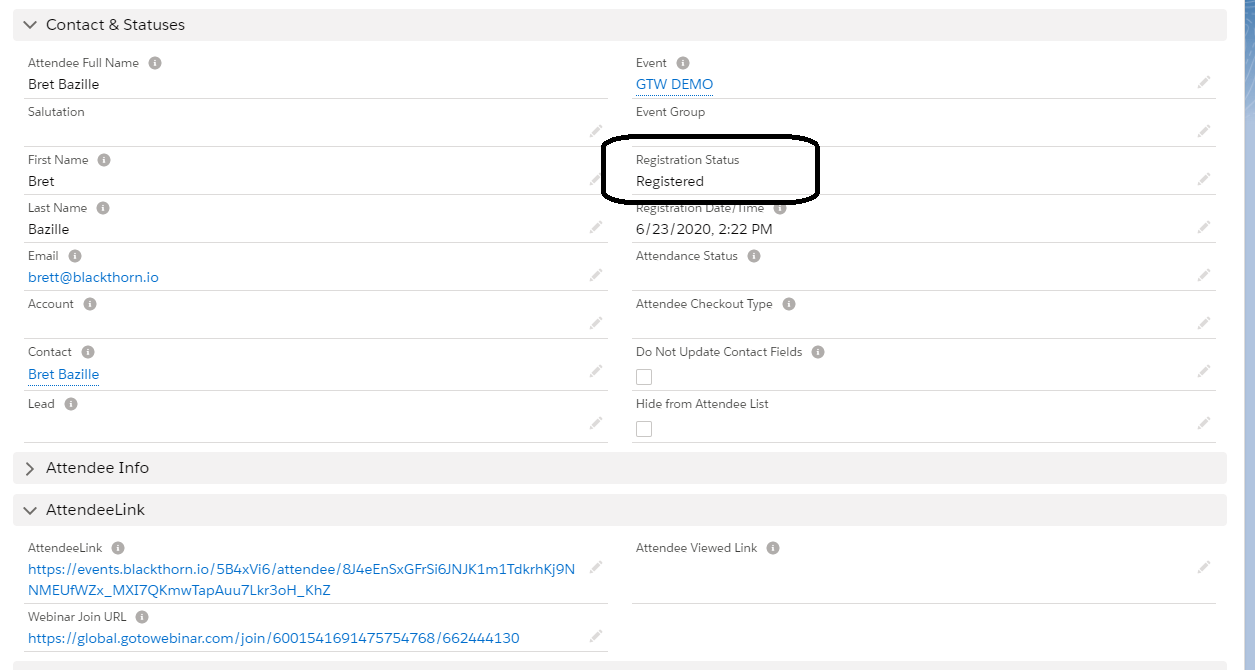Collapse the AttendeeLink section
The width and height of the screenshot is (1255, 670).
pyautogui.click(x=30, y=510)
